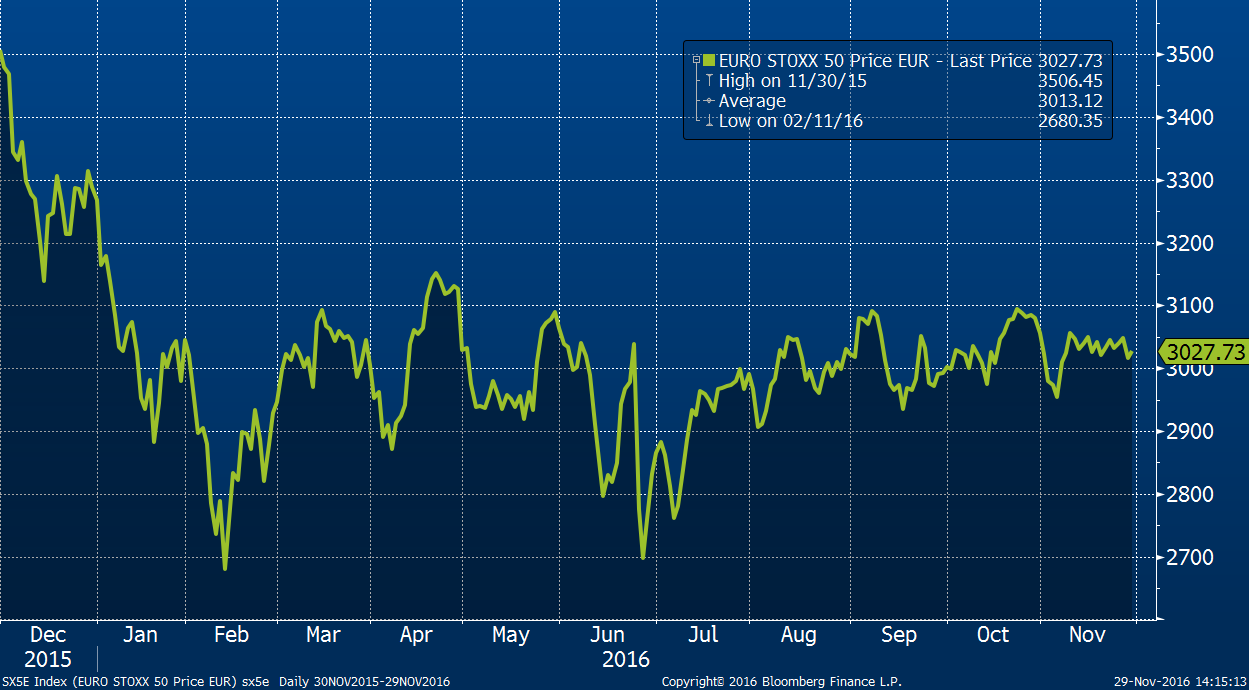The image size is (1249, 690).
Task: Click the 3506.45 high value
Action: (x=1070, y=81)
